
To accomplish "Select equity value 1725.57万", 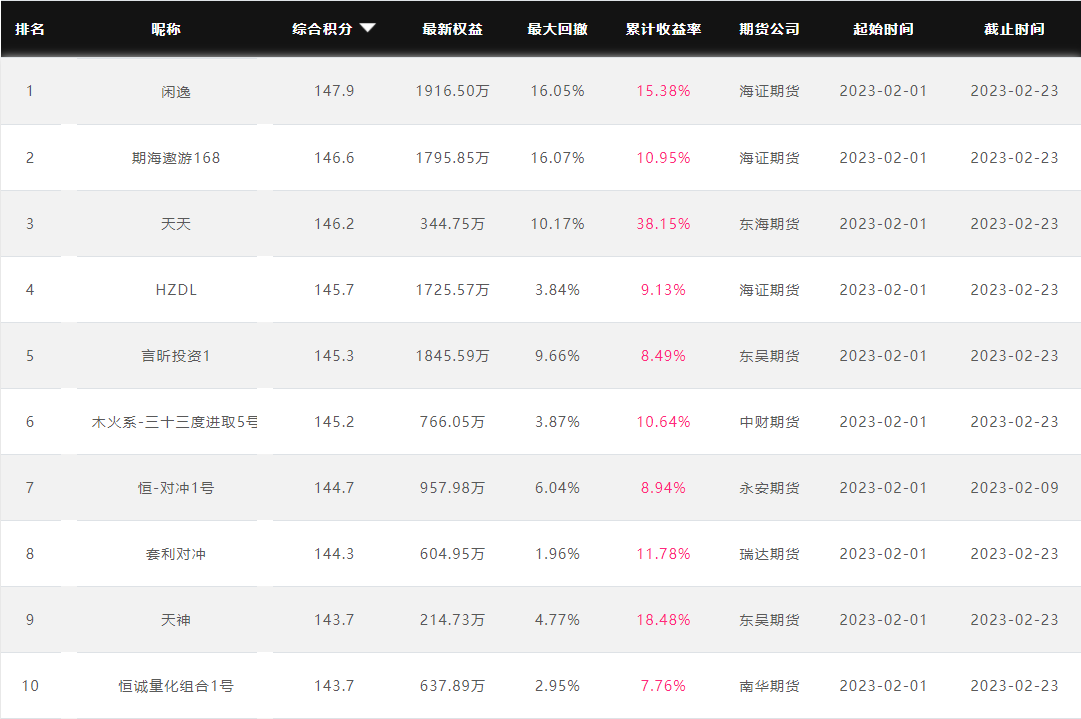I will click(452, 290).
